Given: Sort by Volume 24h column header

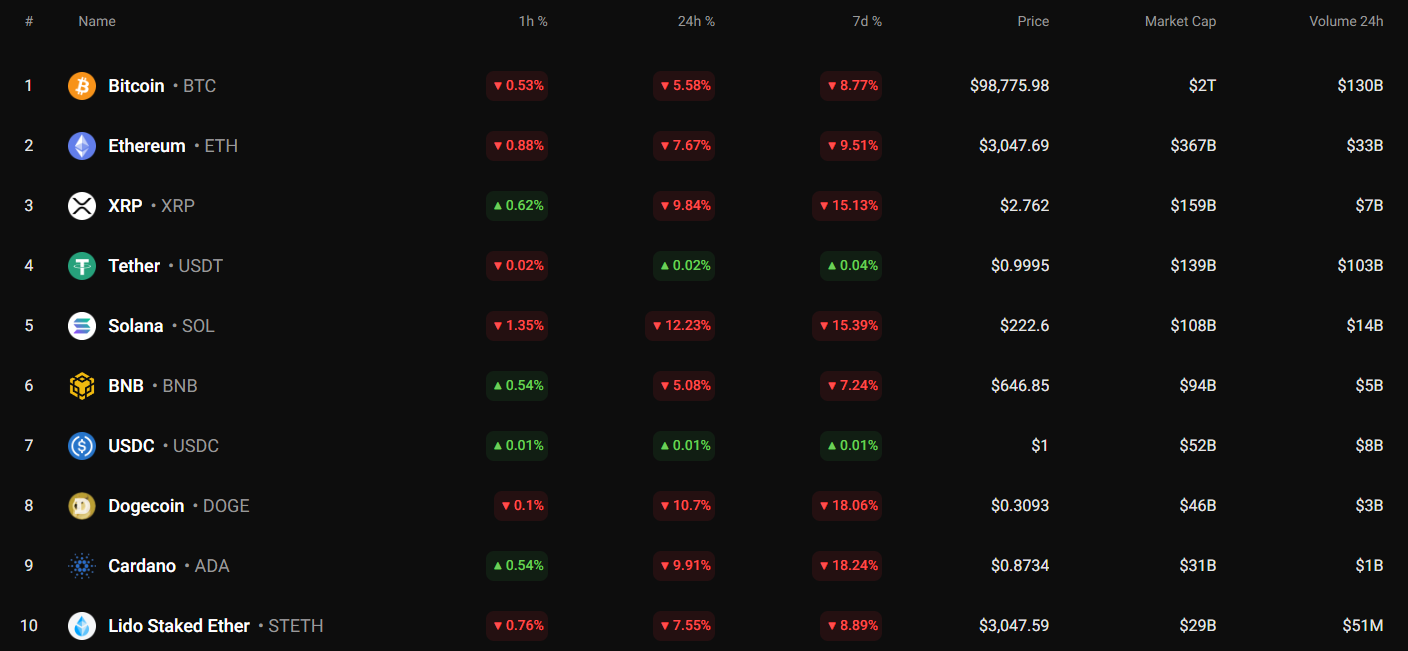Looking at the screenshot, I should (1346, 21).
